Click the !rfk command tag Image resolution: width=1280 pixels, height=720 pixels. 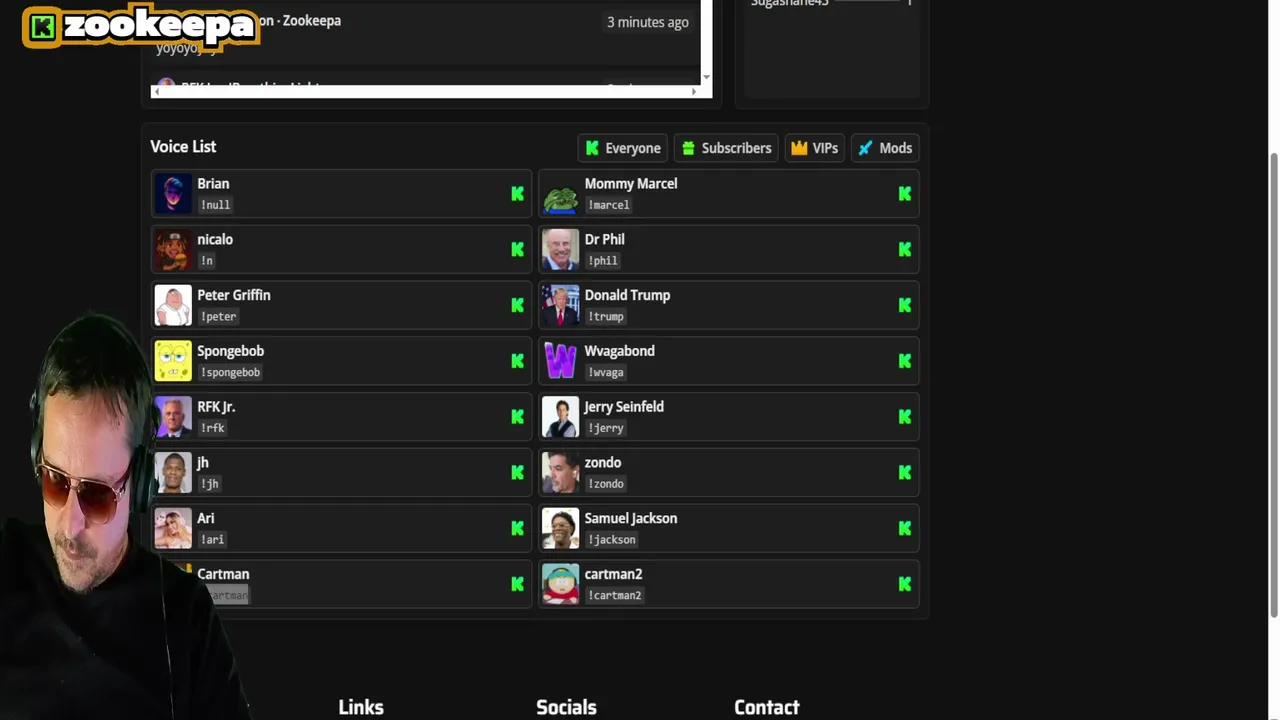tap(212, 428)
